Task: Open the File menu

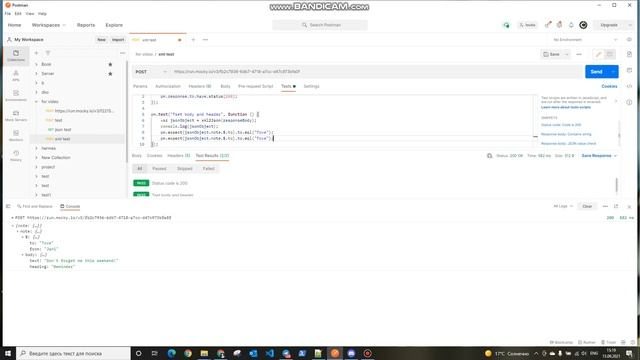Action: [x=8, y=13]
